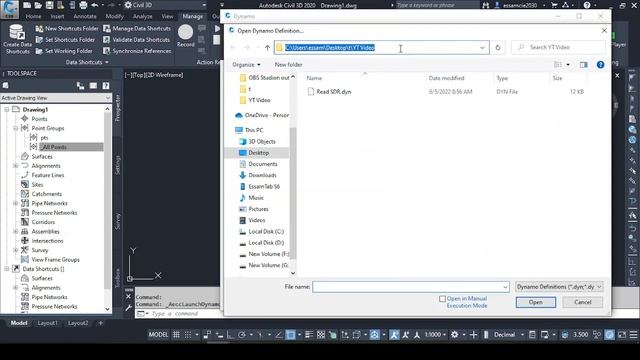This screenshot has height=360, width=640.
Task: Open the view options dropdown arrow
Action: pyautogui.click(x=568, y=64)
